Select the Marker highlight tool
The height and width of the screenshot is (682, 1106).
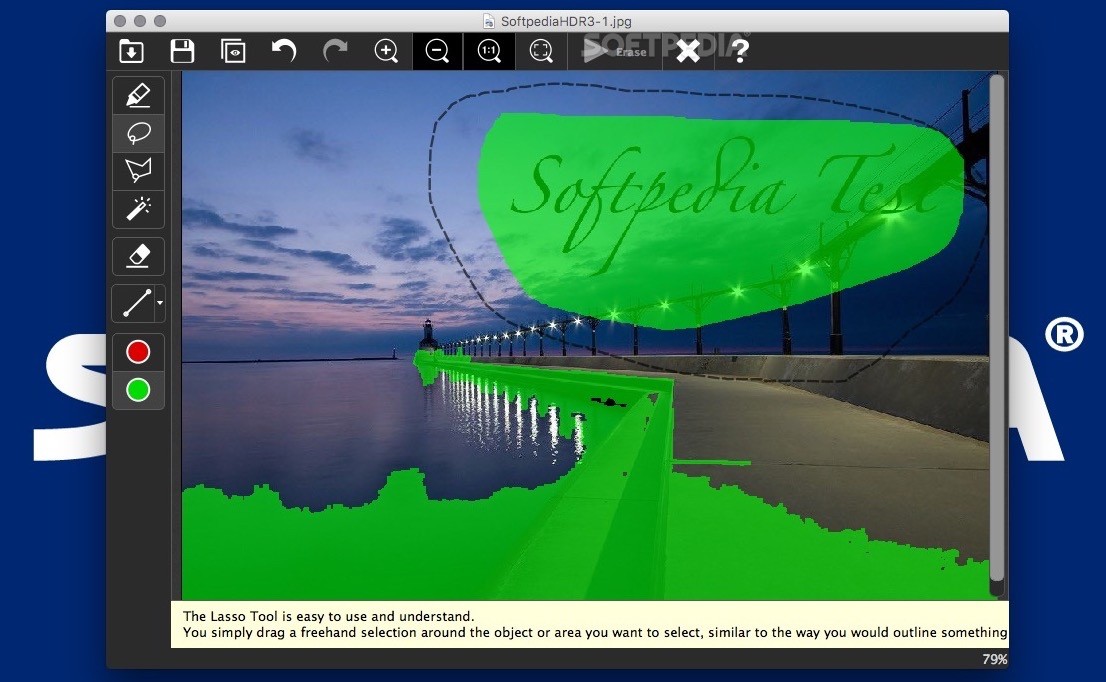coord(138,95)
